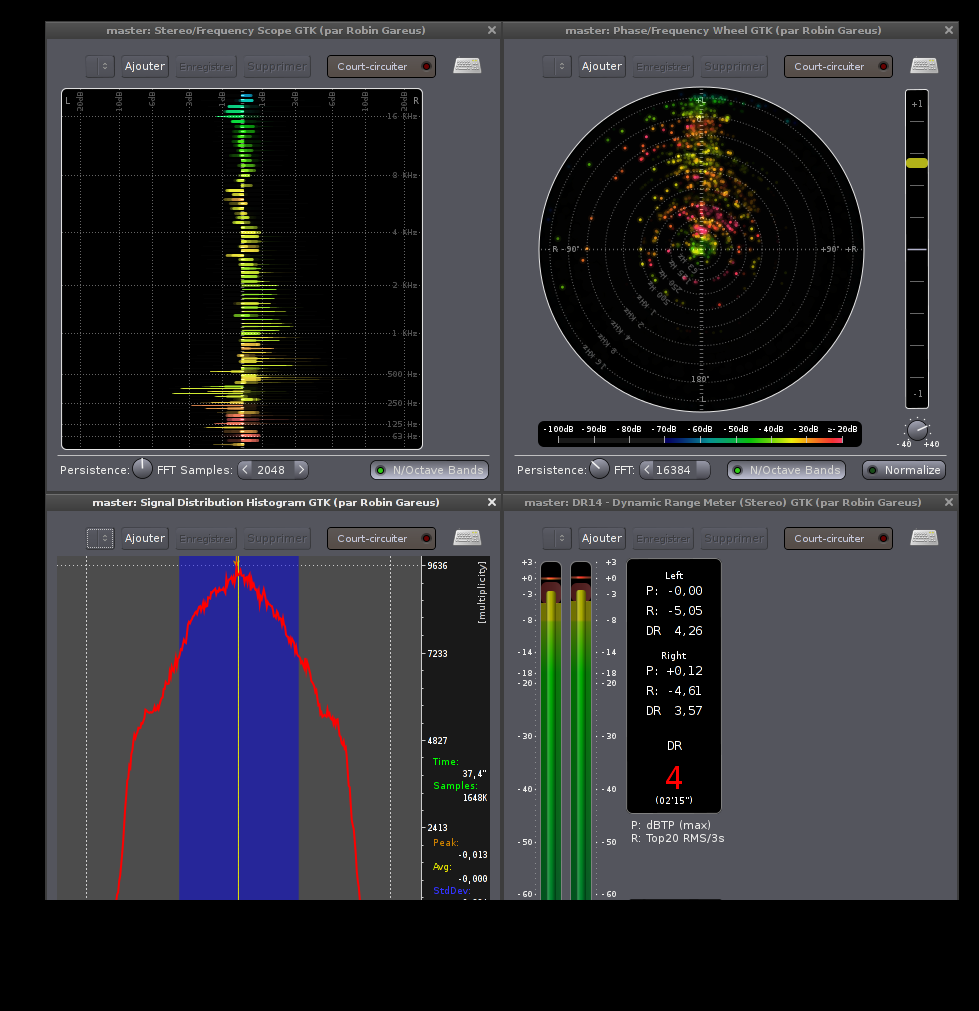Image resolution: width=979 pixels, height=1011 pixels.
Task: Open keyboard icon in Phase/Frequency Wheel panel
Action: click(x=924, y=66)
